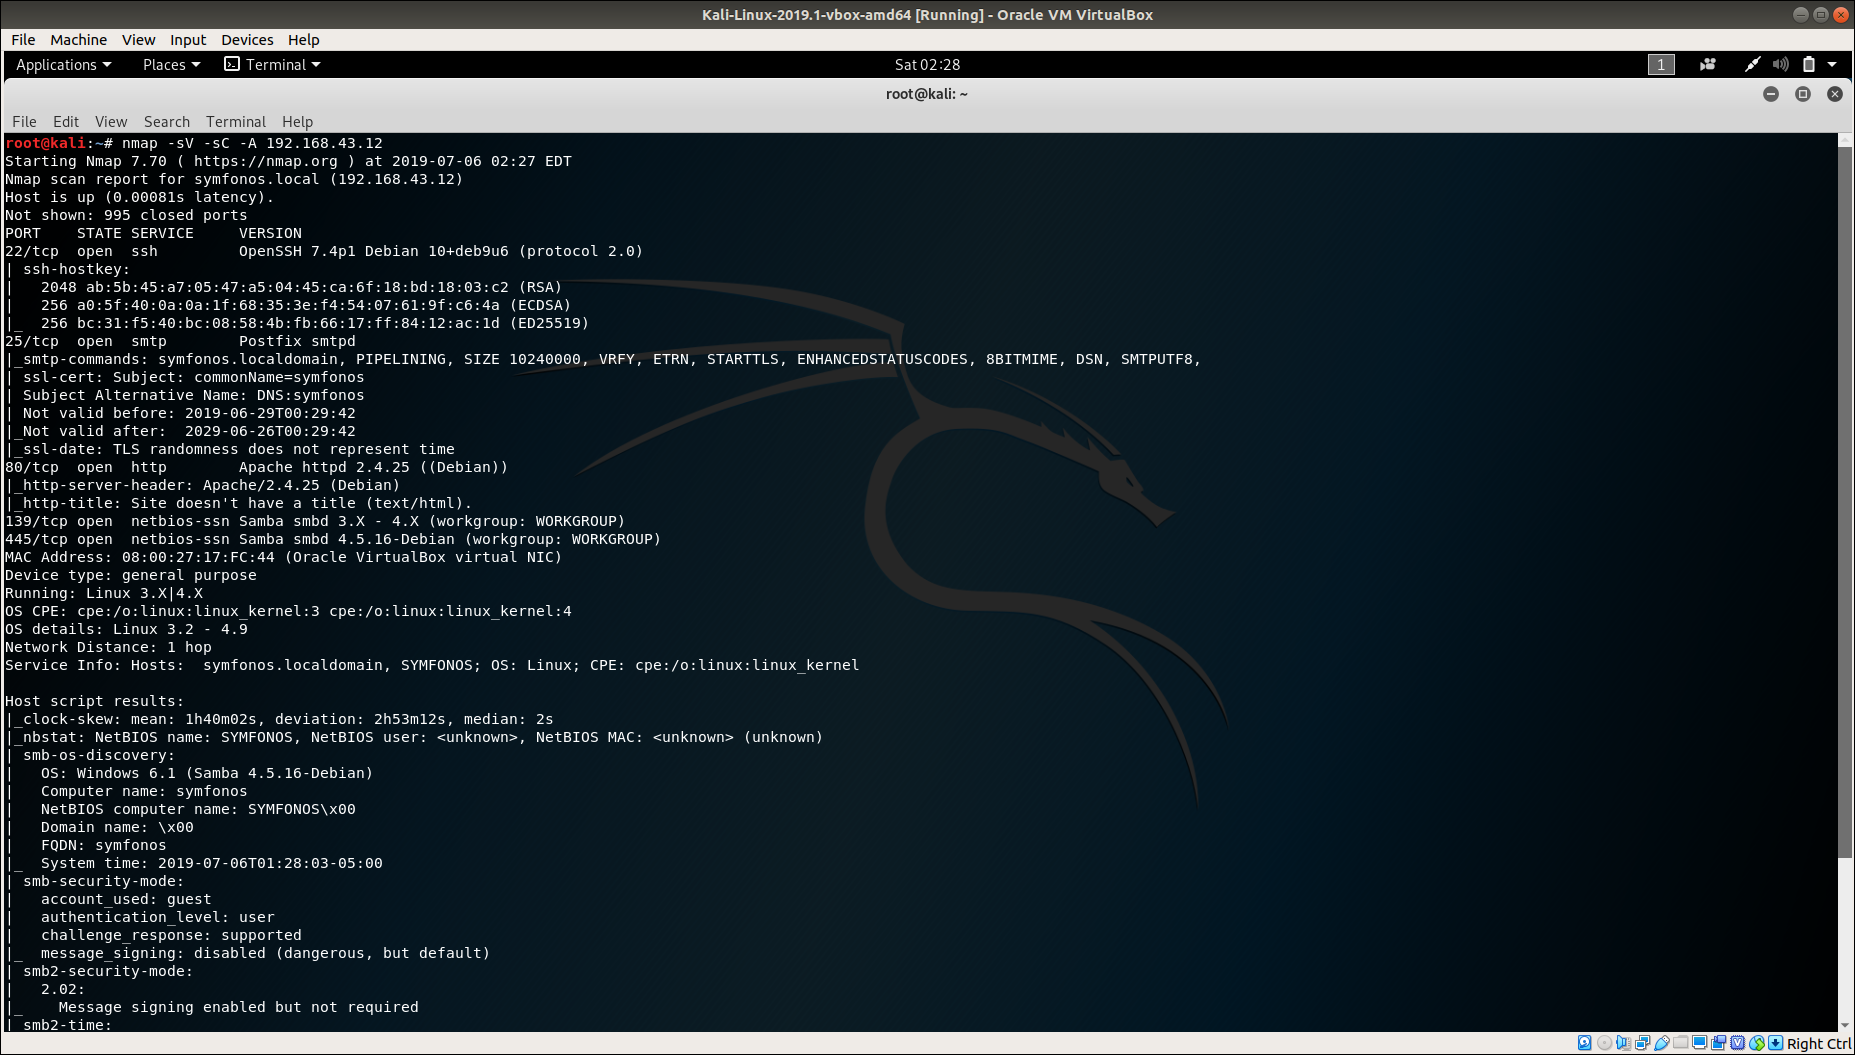Click the '139/tcp open netbios-ssn' line

pyautogui.click(x=315, y=521)
